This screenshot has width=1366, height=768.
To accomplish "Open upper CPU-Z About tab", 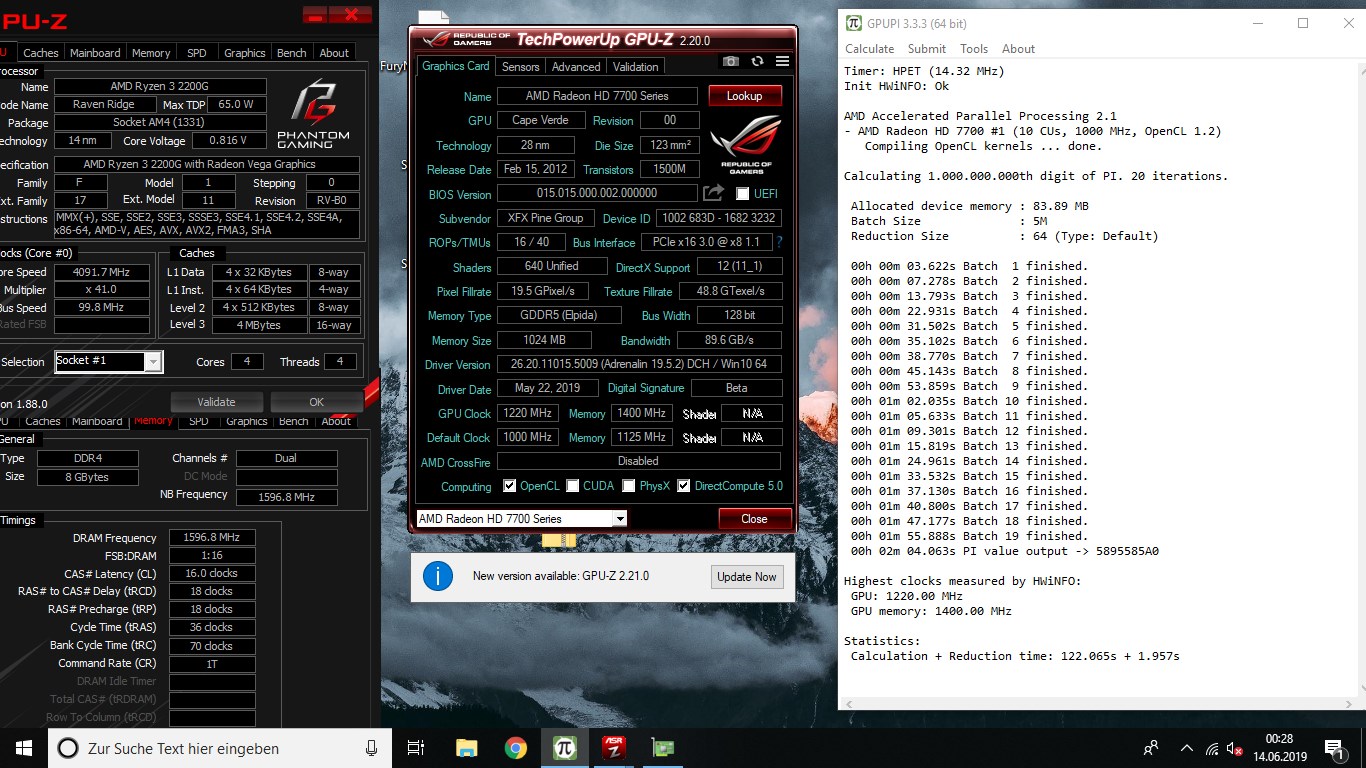I will 334,53.
